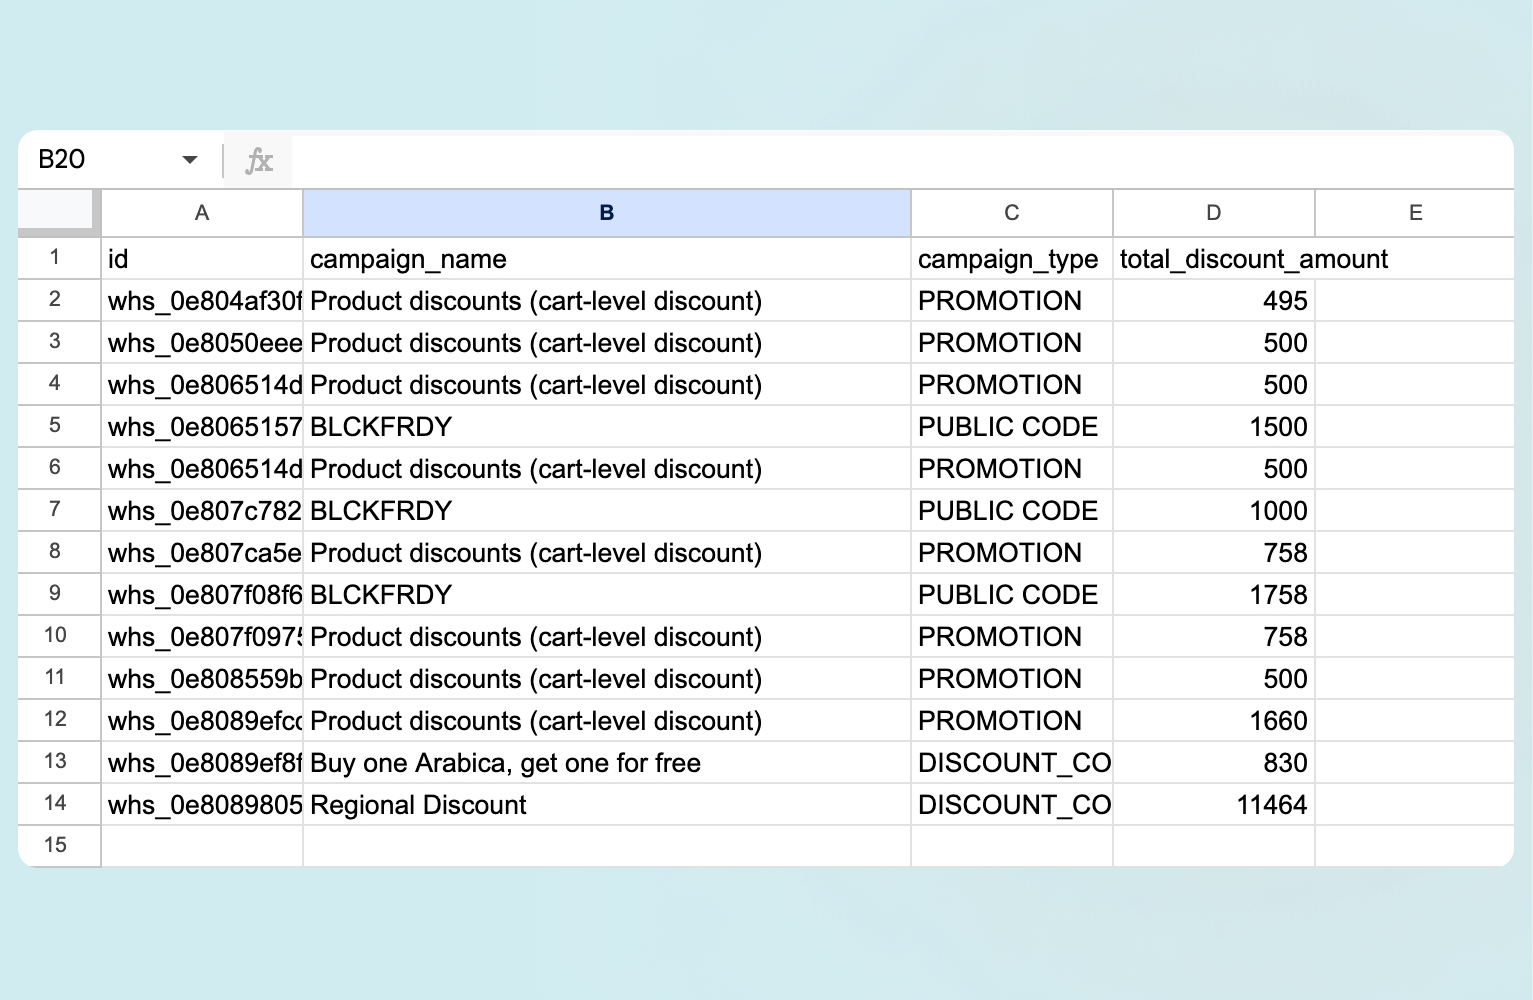Click an empty cell in row 15
The width and height of the screenshot is (1533, 1000).
pos(606,845)
